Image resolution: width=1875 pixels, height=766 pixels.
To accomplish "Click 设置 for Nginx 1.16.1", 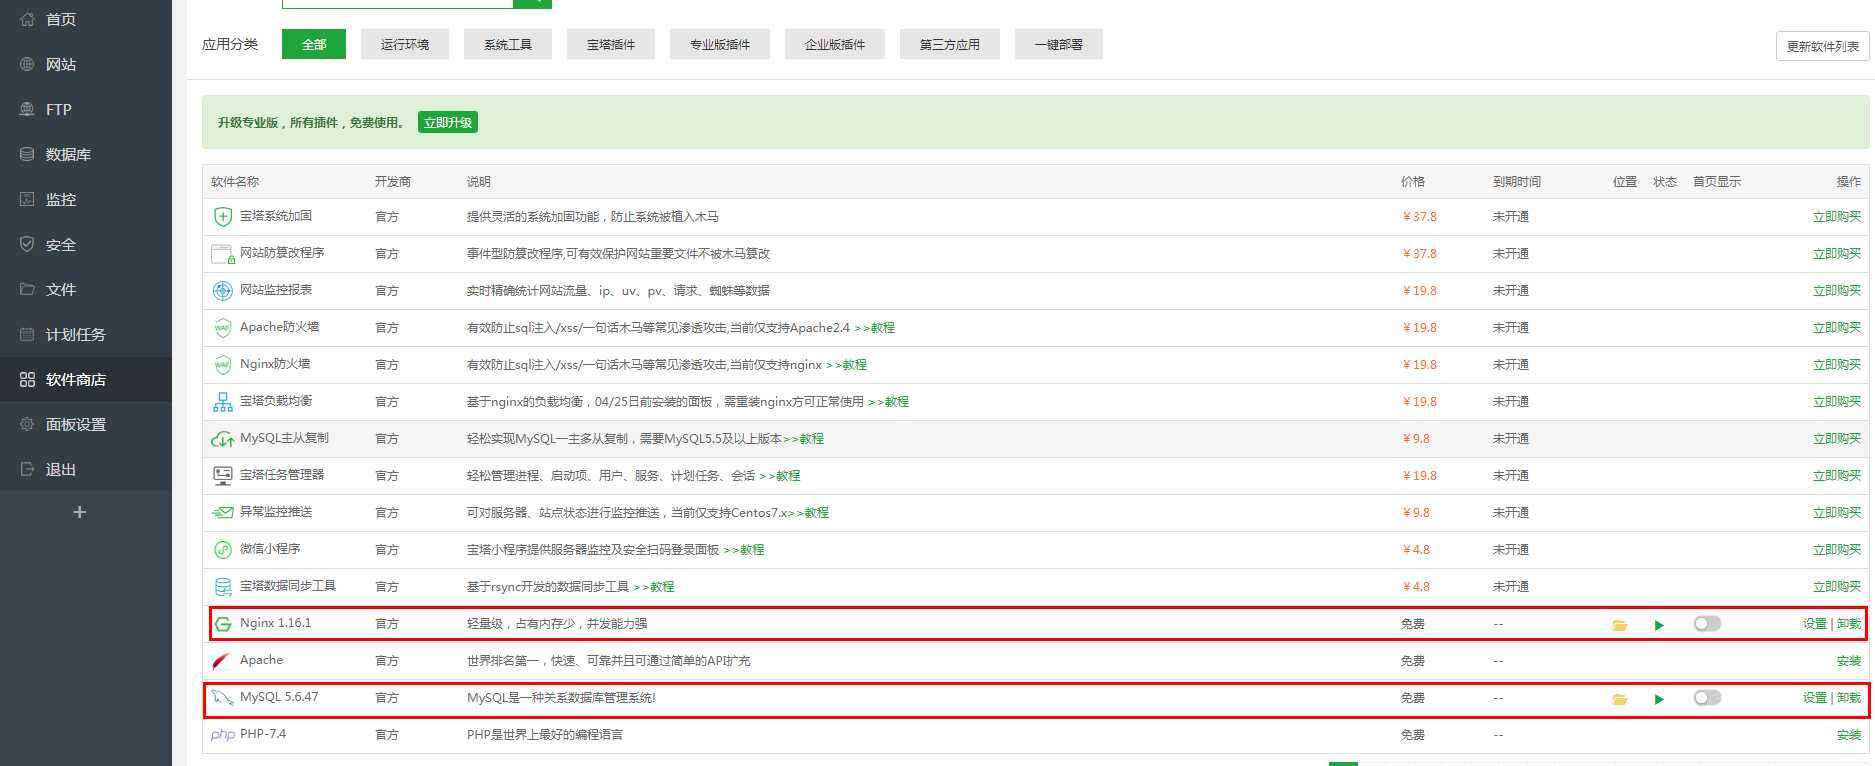I will pos(1815,624).
